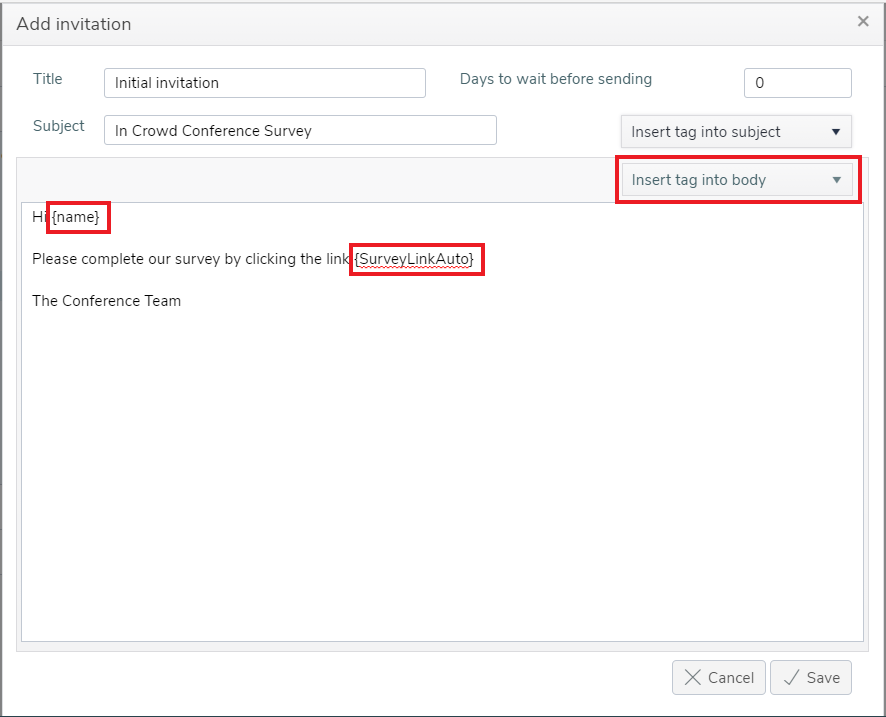The height and width of the screenshot is (717, 886).
Task: Close the Add invitation dialog
Action: tap(863, 21)
